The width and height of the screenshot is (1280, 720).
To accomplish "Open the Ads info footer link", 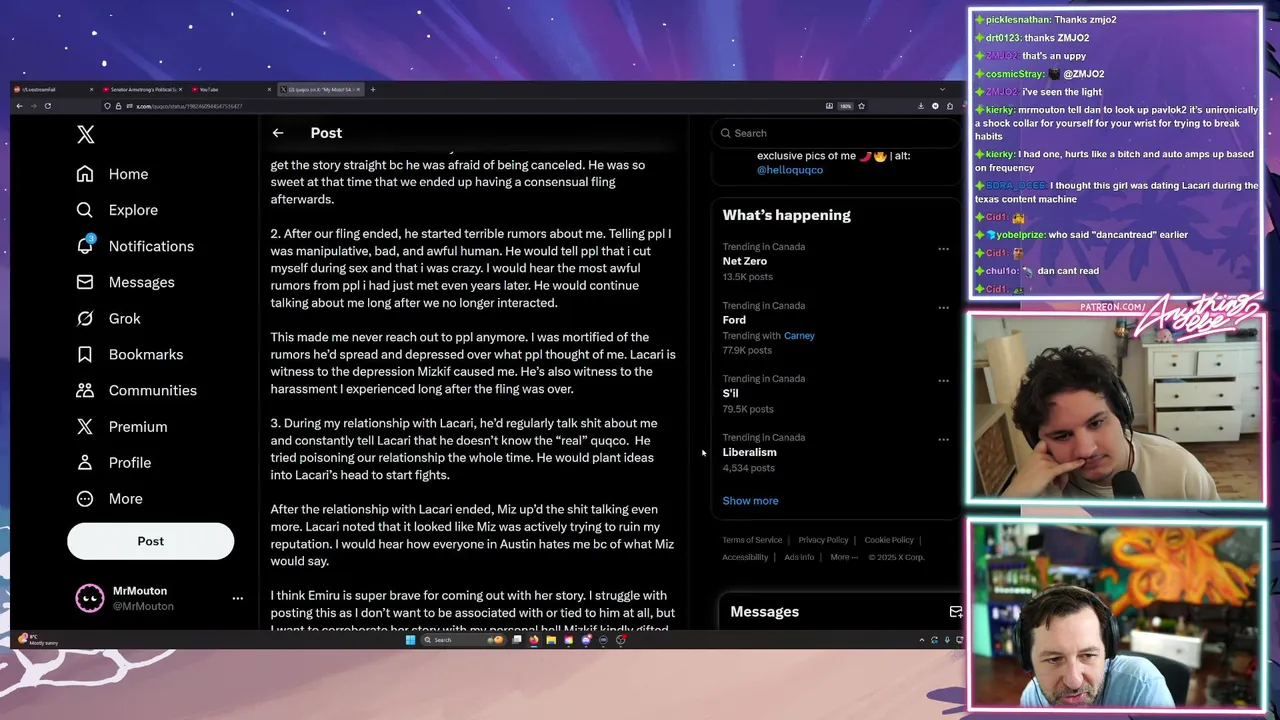I will coord(799,557).
